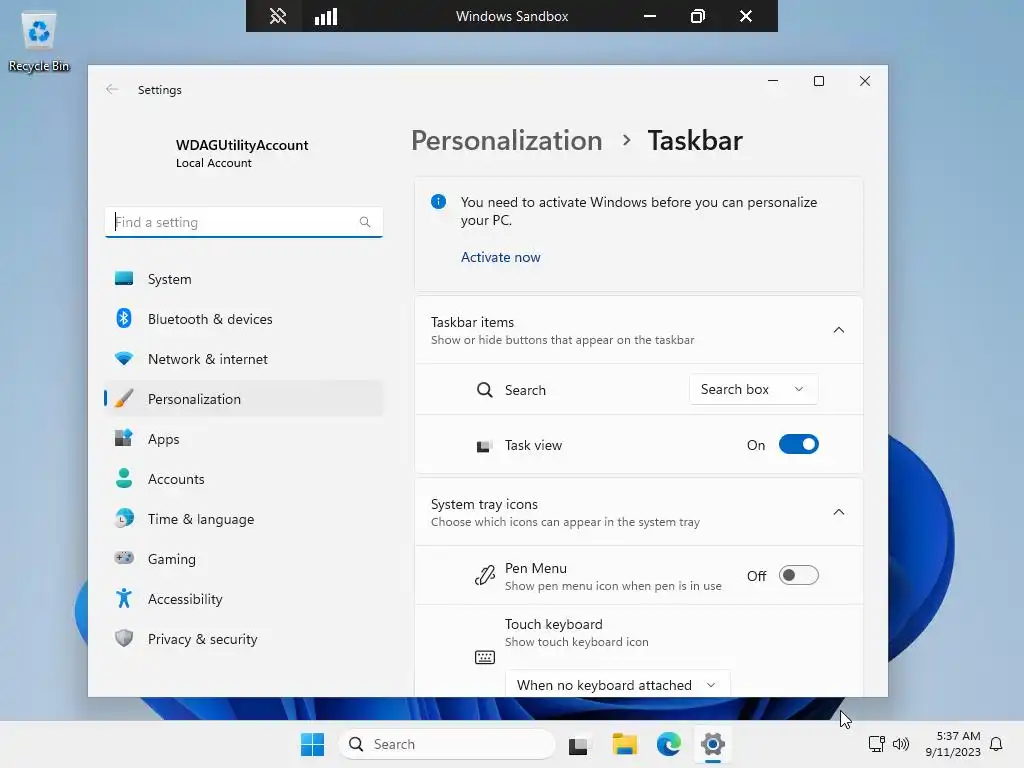Click the System monitor icon in sidebar
The height and width of the screenshot is (768, 1024).
tap(123, 279)
